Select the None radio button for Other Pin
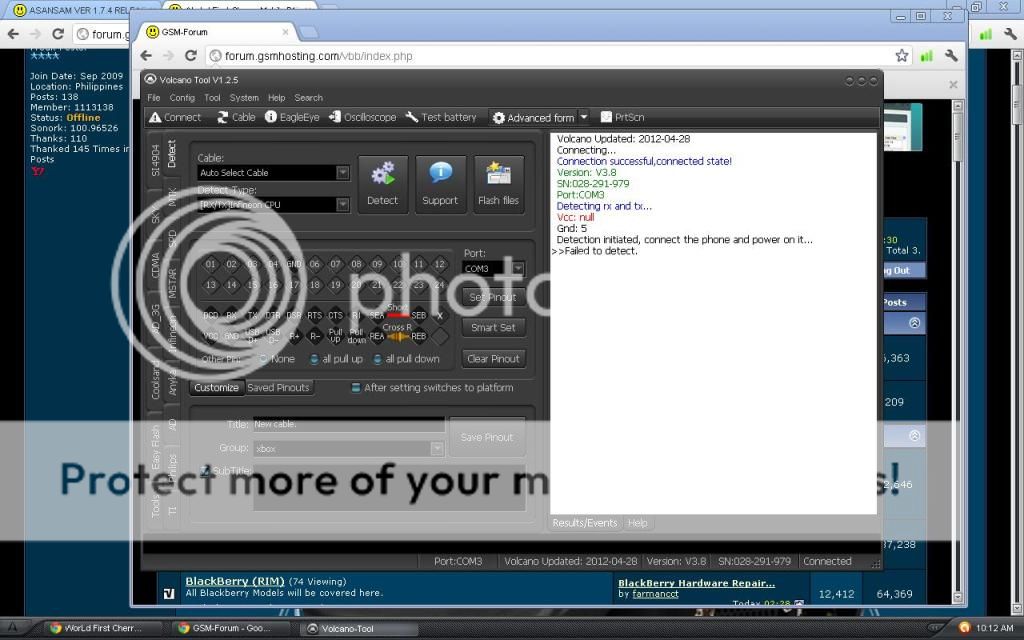This screenshot has height=640, width=1024. pyautogui.click(x=262, y=358)
